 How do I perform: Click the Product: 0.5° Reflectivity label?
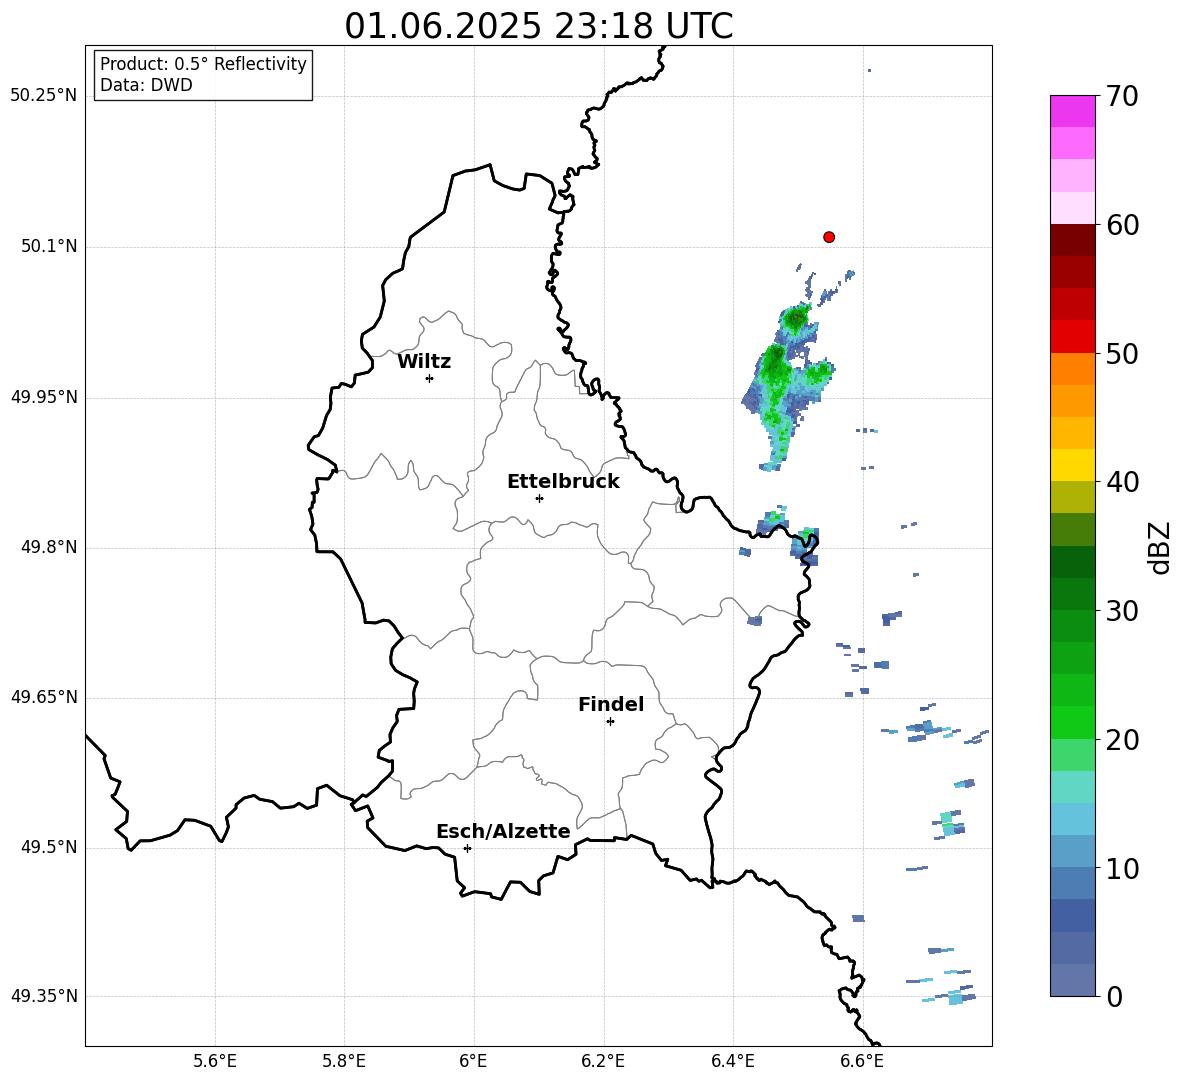point(203,63)
